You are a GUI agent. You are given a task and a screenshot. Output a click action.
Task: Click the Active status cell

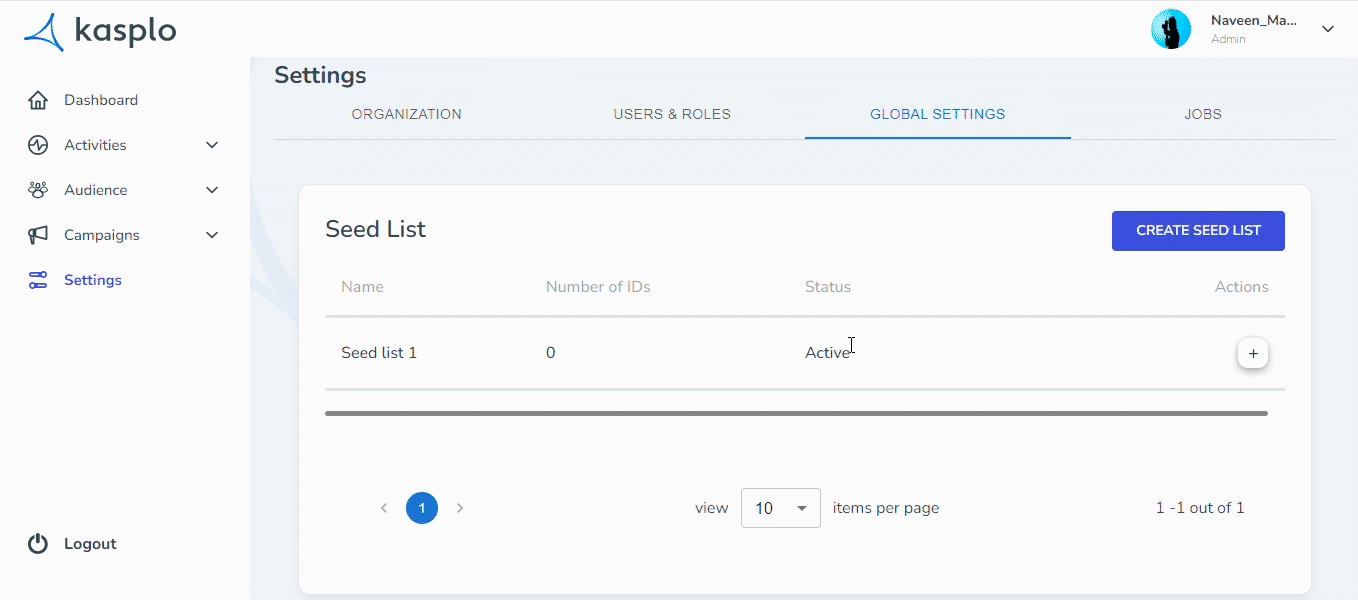(x=827, y=353)
